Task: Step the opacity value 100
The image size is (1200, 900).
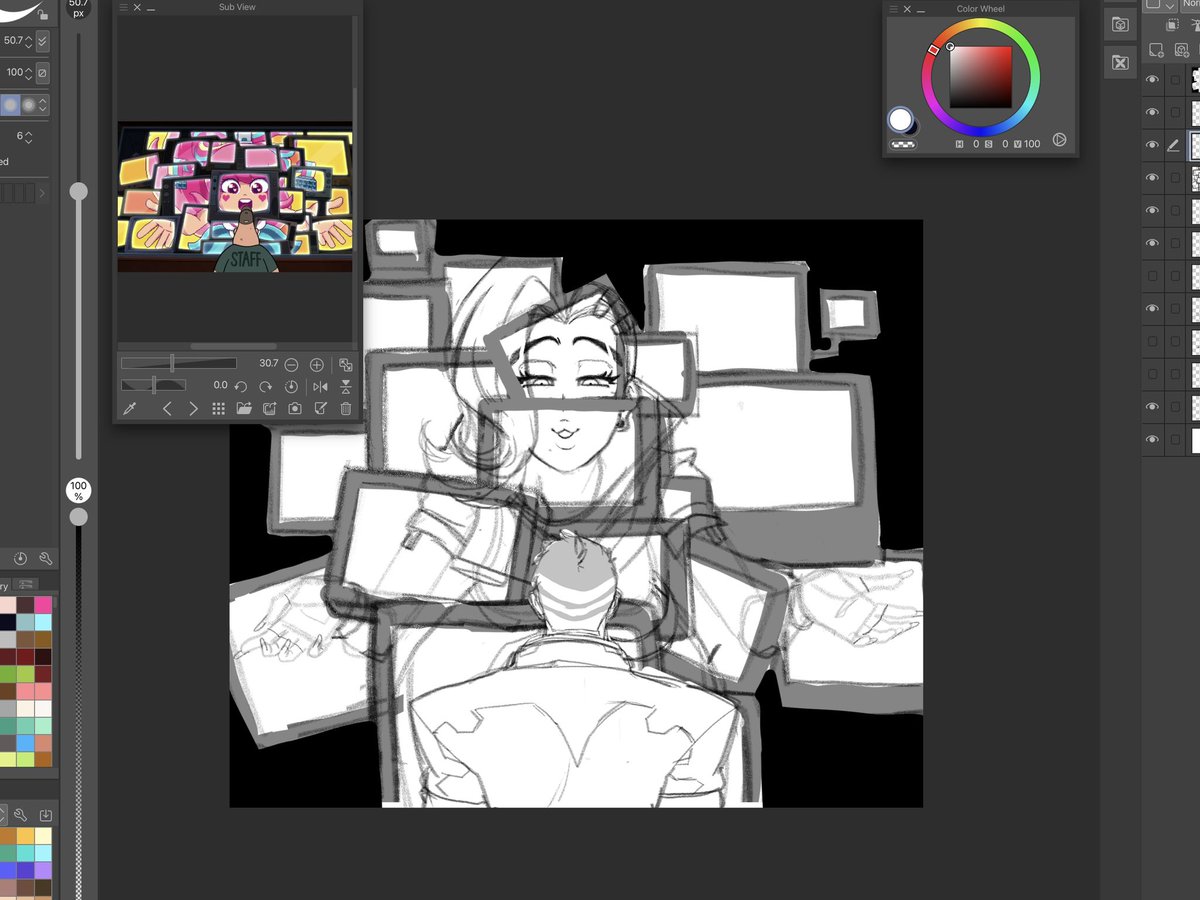Action: (x=28, y=73)
